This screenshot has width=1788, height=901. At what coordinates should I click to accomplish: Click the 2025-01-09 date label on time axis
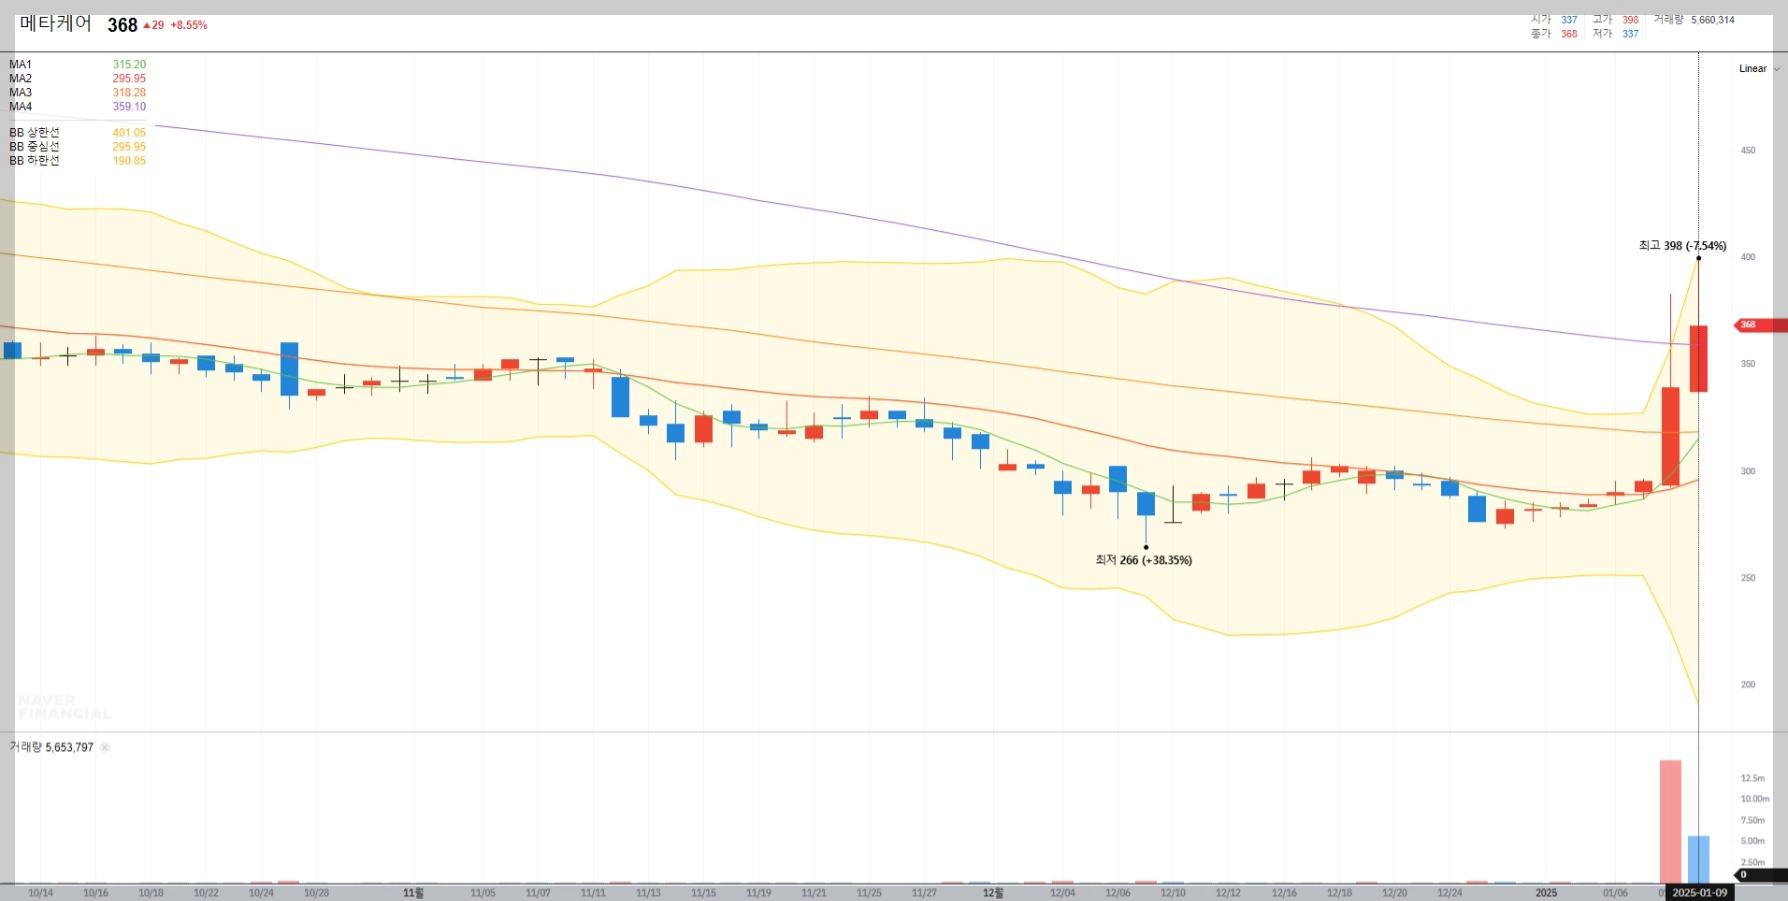[x=1699, y=893]
